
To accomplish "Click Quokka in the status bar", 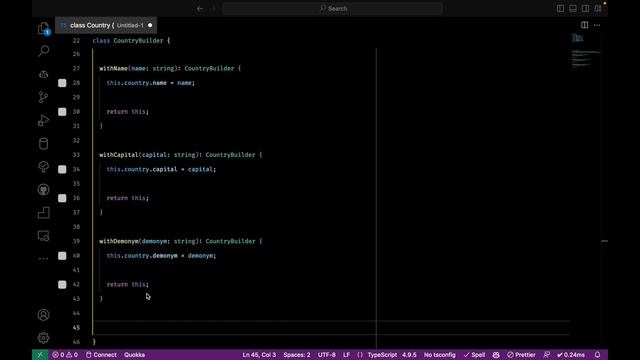I will tap(134, 355).
